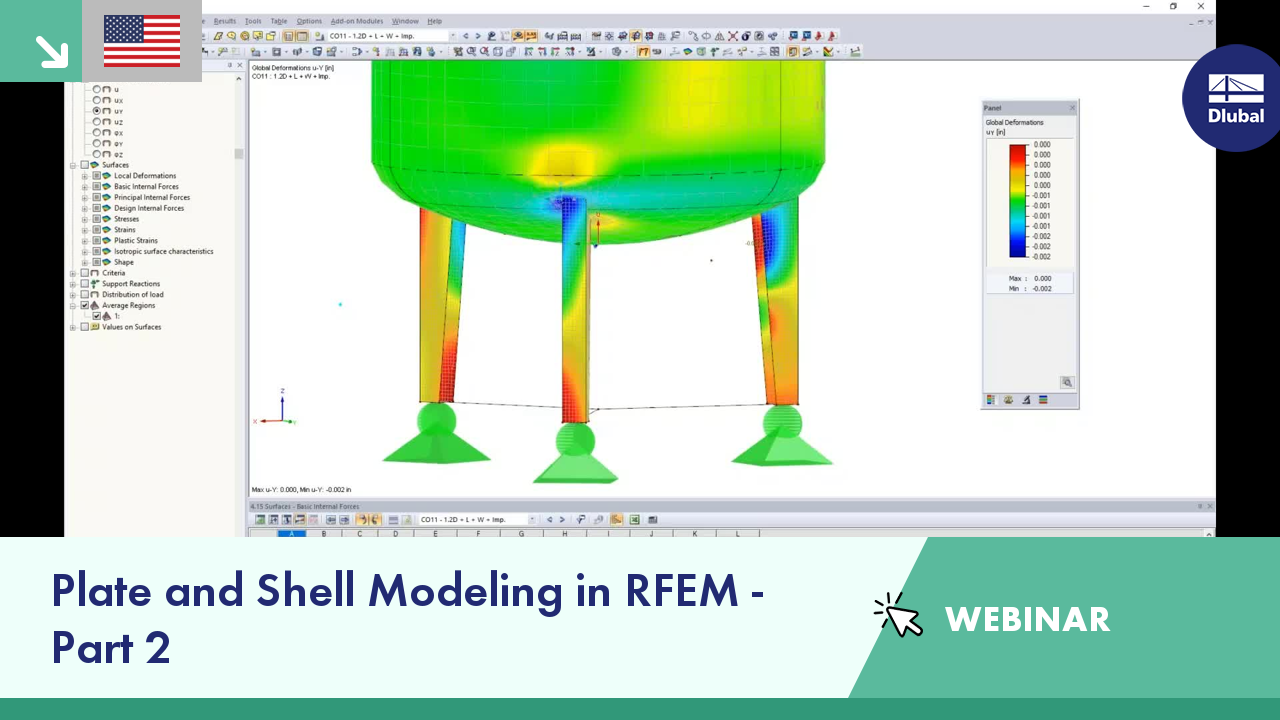This screenshot has height=720, width=1280.
Task: Click the magnifier icon in the Panel
Action: click(x=1067, y=382)
